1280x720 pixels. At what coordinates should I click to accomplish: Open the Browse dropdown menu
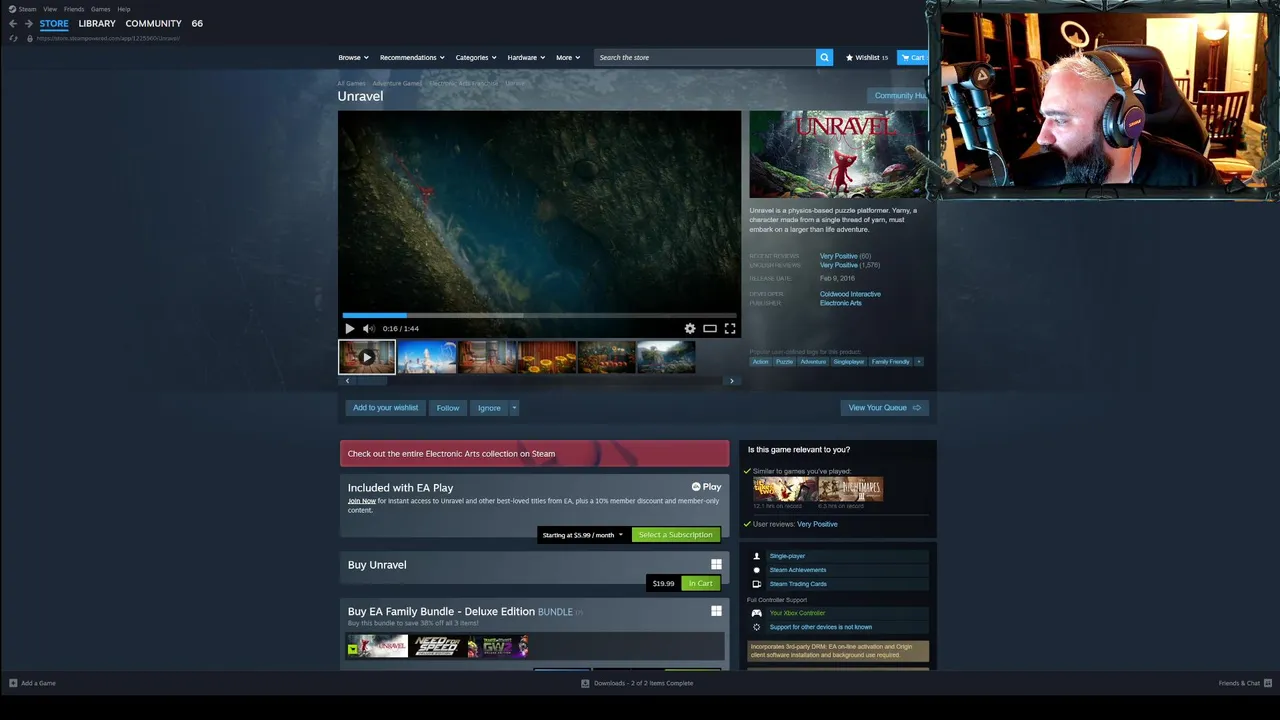(353, 57)
